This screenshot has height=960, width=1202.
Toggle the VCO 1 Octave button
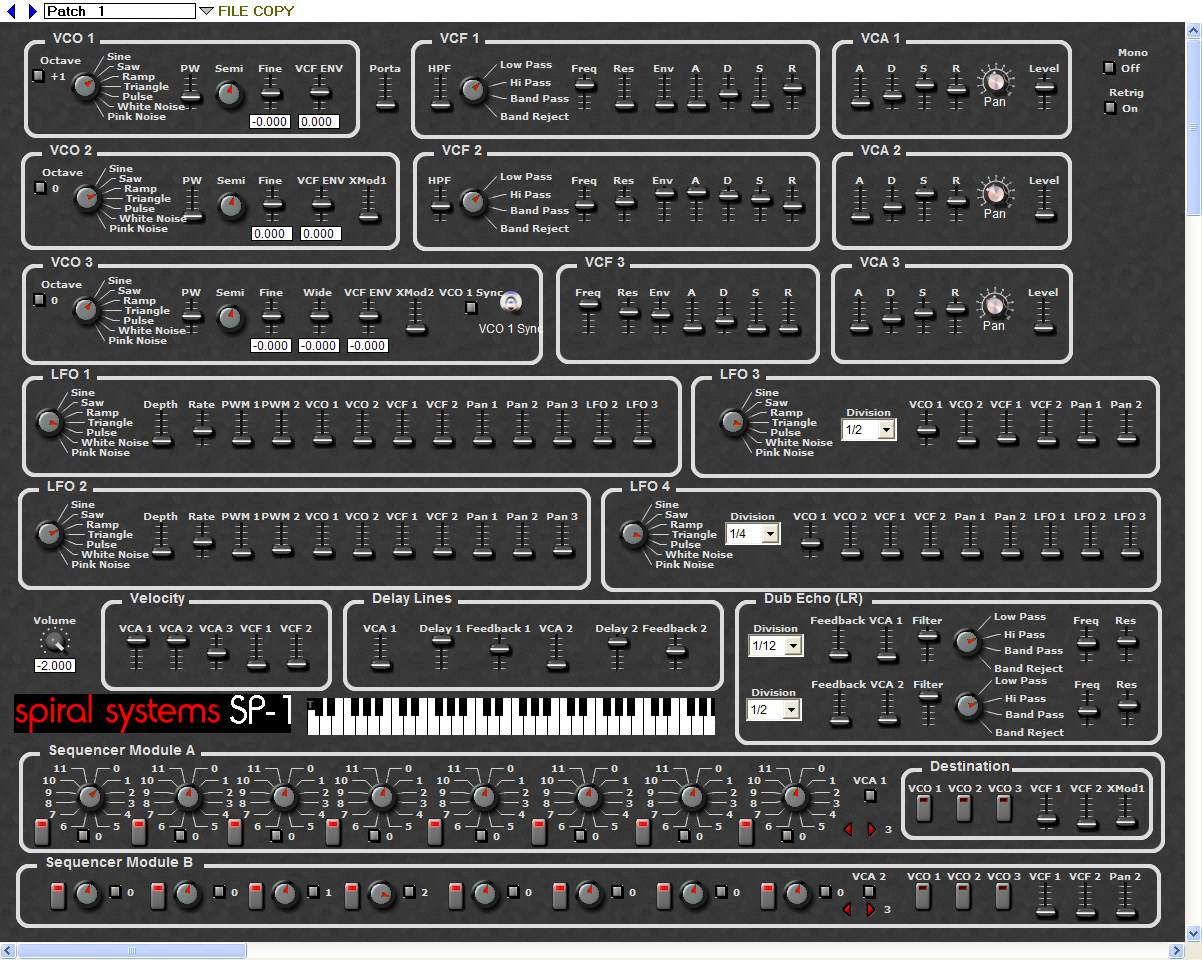tap(38, 76)
